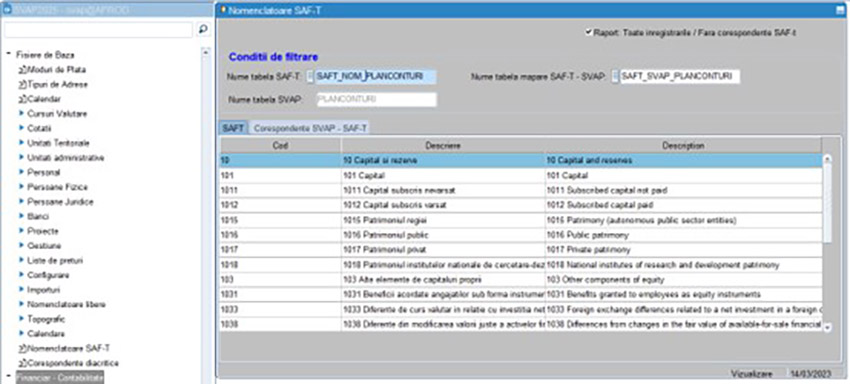Click the search magnifier icon in left panel

click(x=203, y=29)
